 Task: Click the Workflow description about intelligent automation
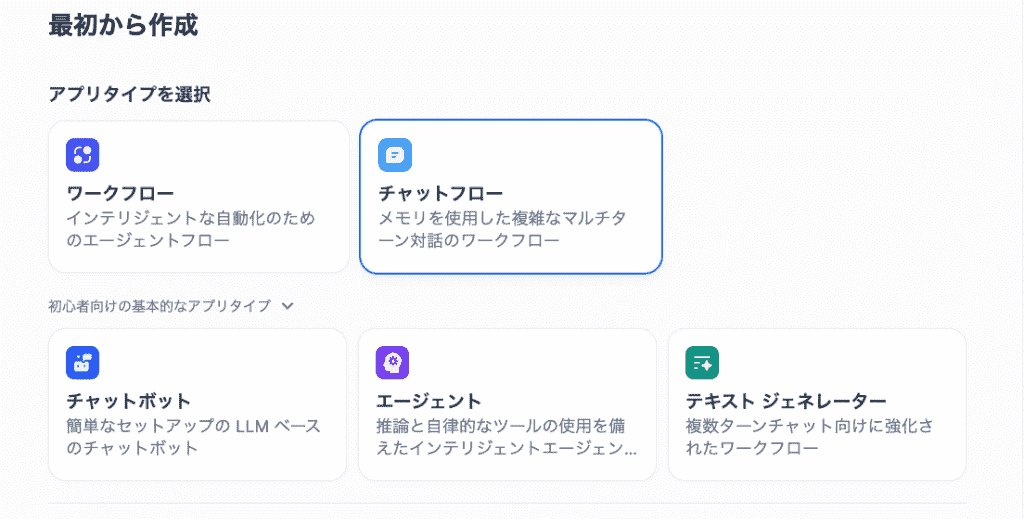(190, 229)
